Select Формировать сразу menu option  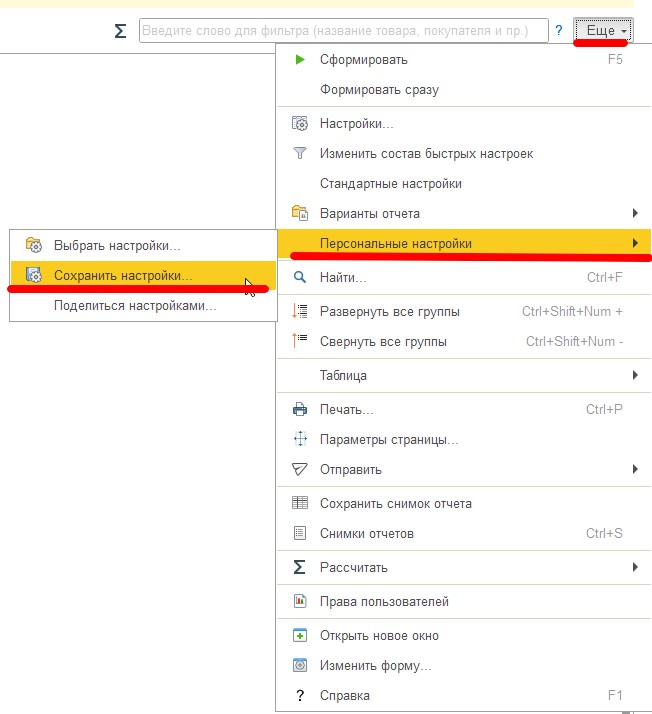coord(379,90)
